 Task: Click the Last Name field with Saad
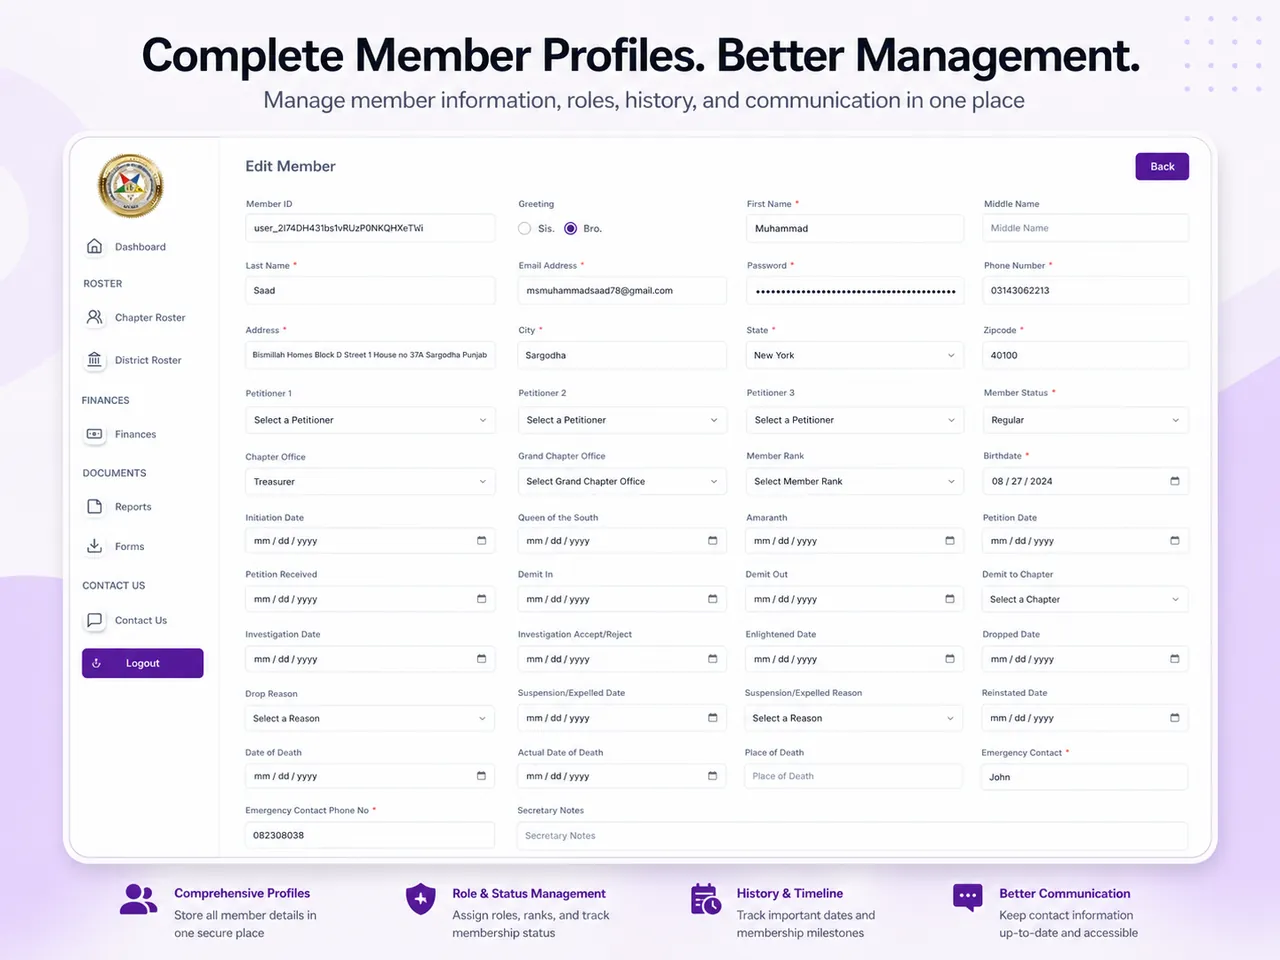coord(370,290)
